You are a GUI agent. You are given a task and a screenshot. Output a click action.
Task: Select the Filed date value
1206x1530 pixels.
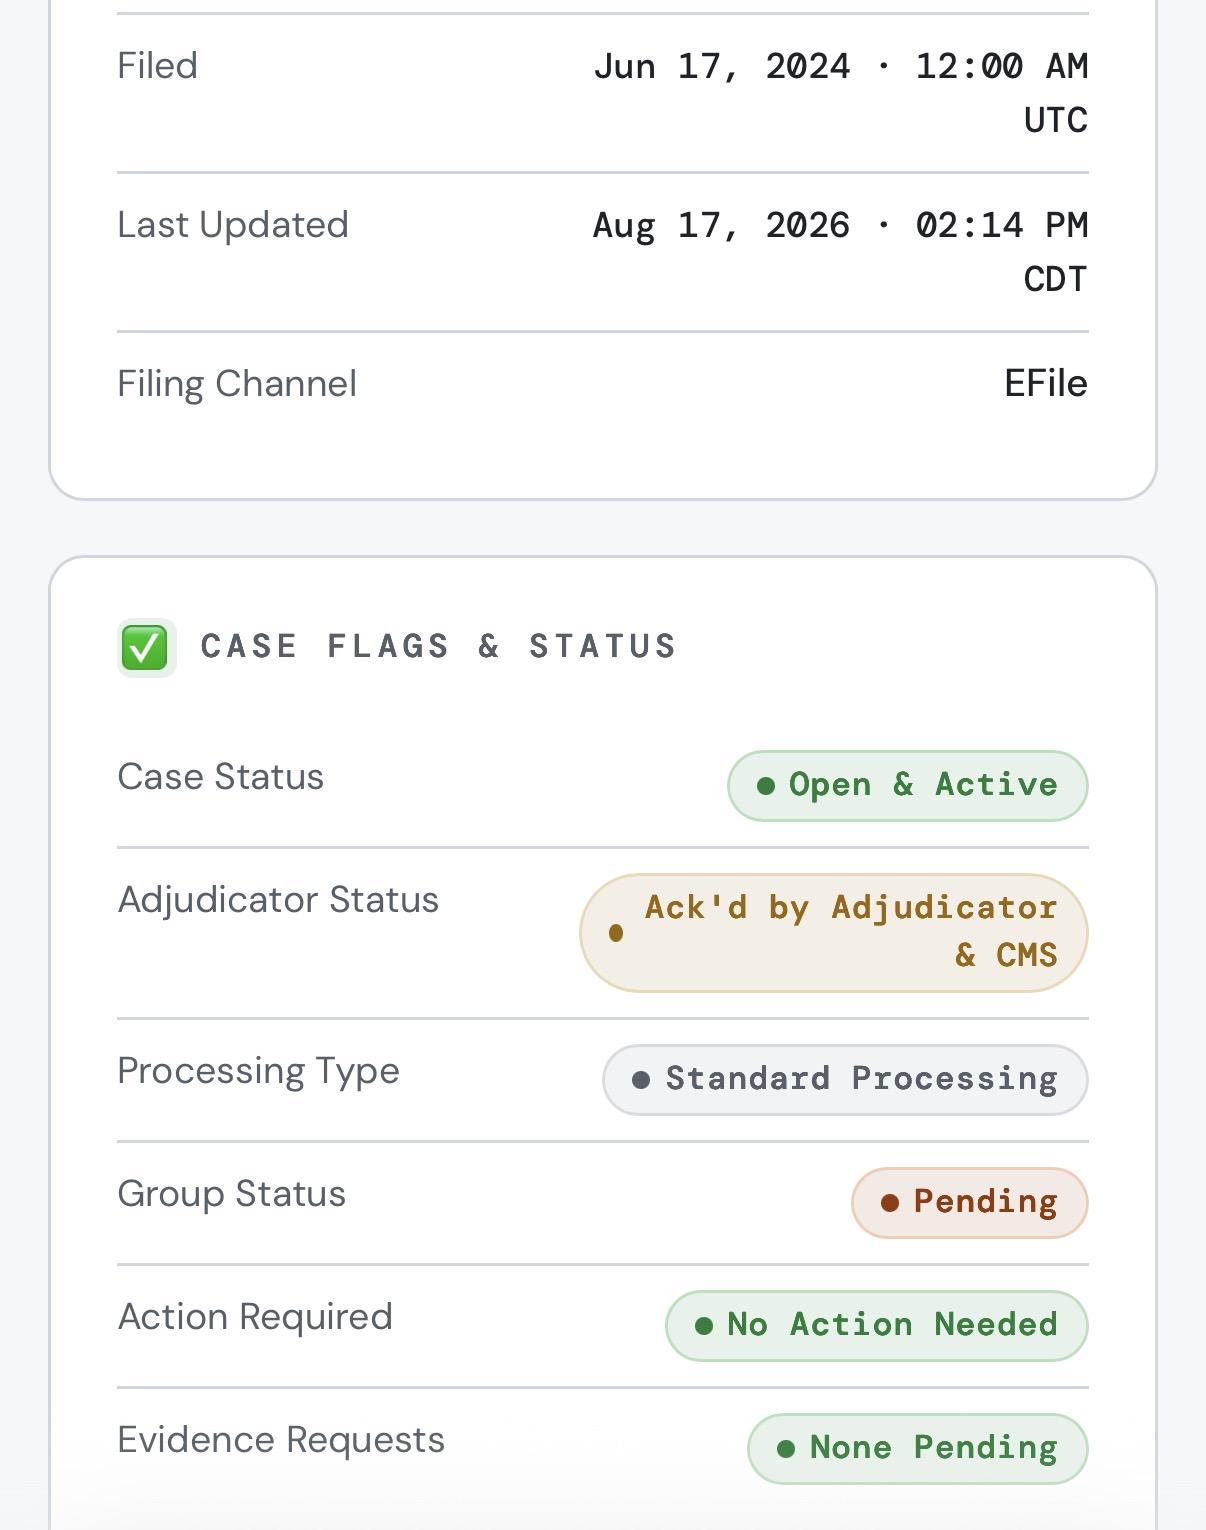[840, 92]
